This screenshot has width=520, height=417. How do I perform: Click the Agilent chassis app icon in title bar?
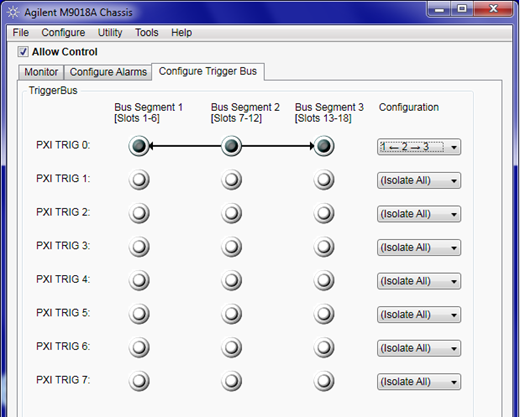point(13,13)
